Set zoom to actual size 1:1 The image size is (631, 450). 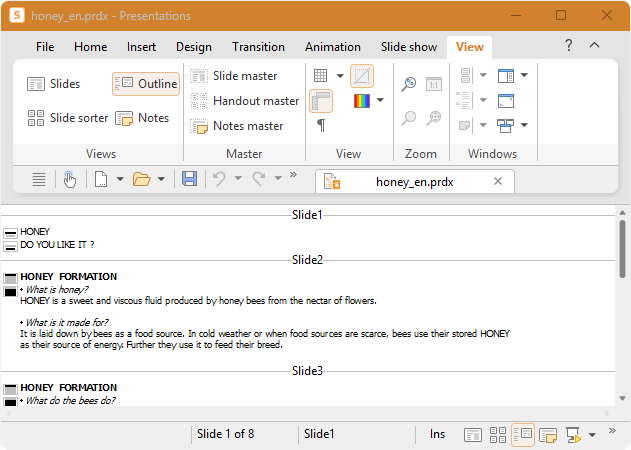[434, 84]
